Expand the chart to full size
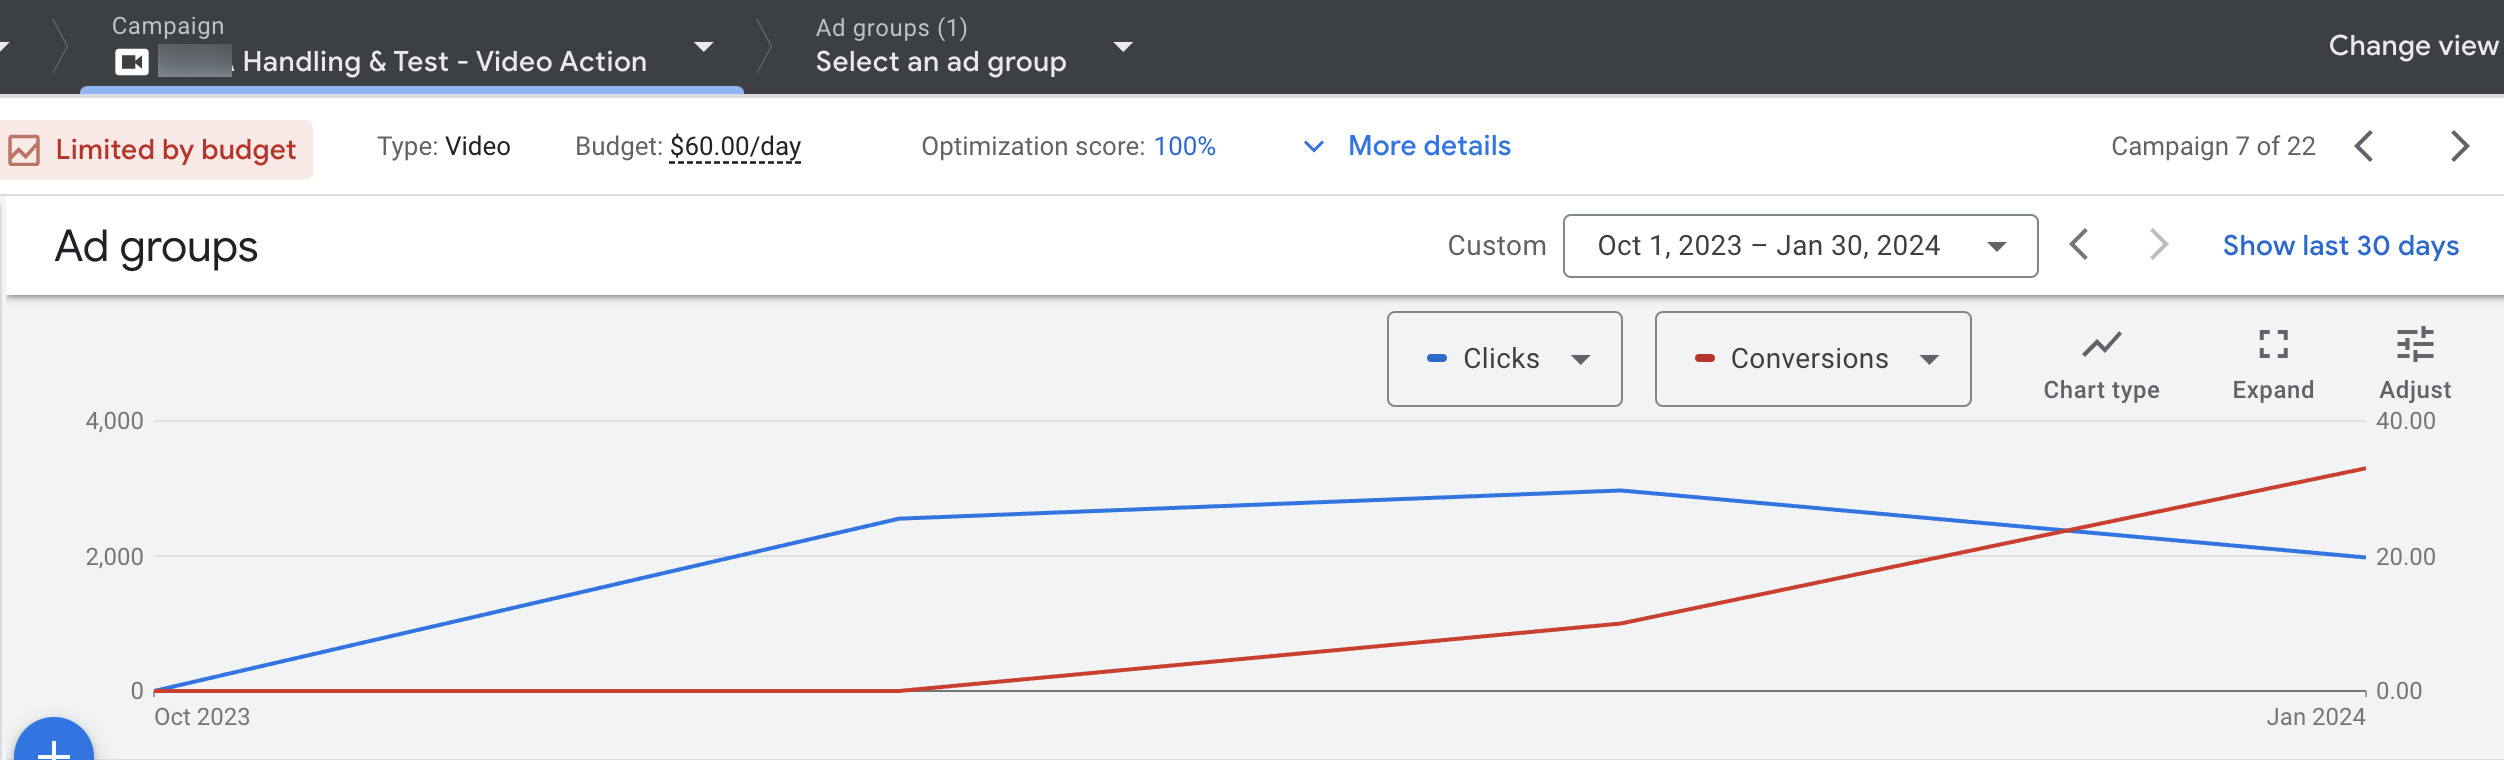2504x760 pixels. pos(2272,346)
